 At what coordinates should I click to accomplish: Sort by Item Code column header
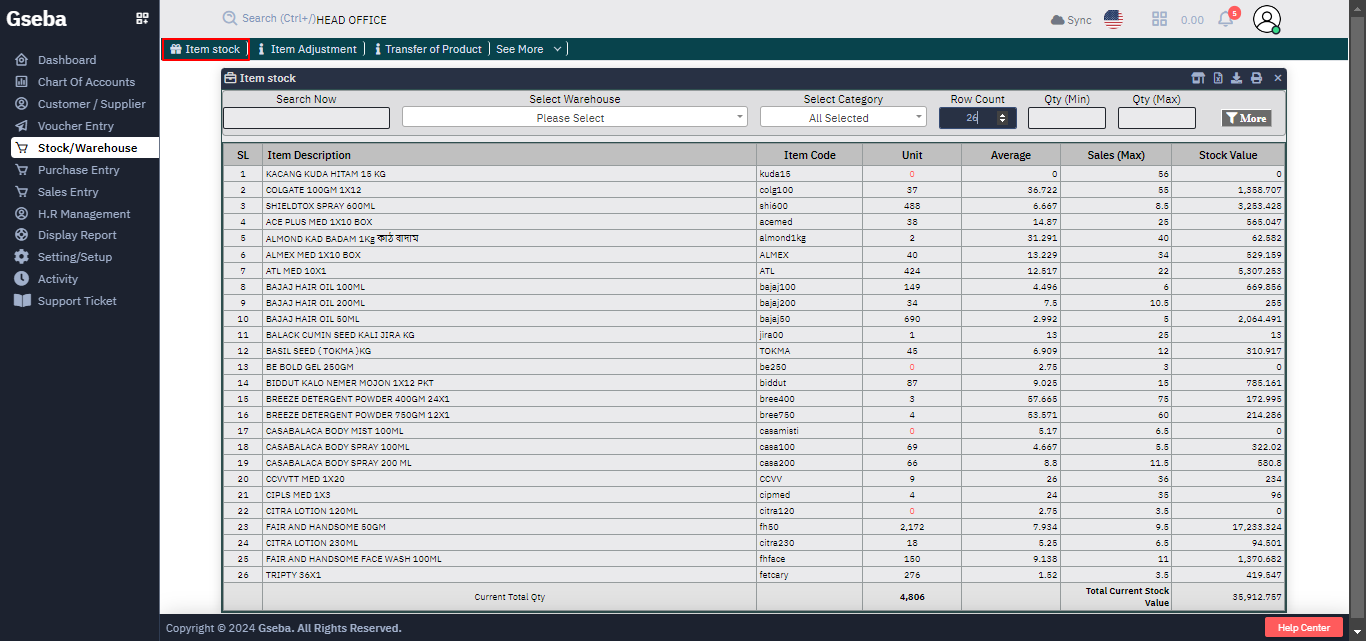[x=810, y=155]
